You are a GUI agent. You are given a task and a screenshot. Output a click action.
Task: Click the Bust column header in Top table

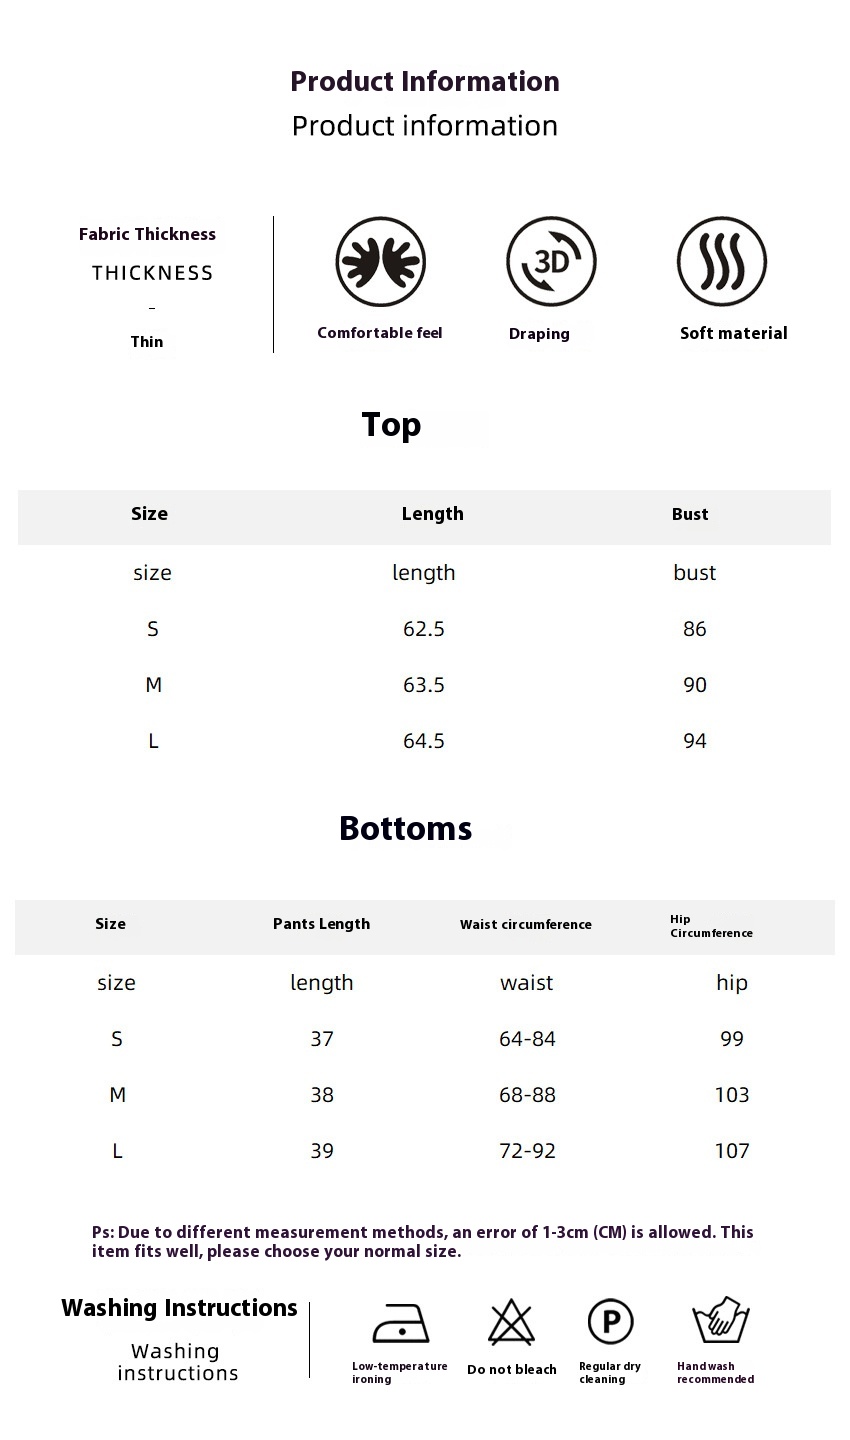coord(690,514)
